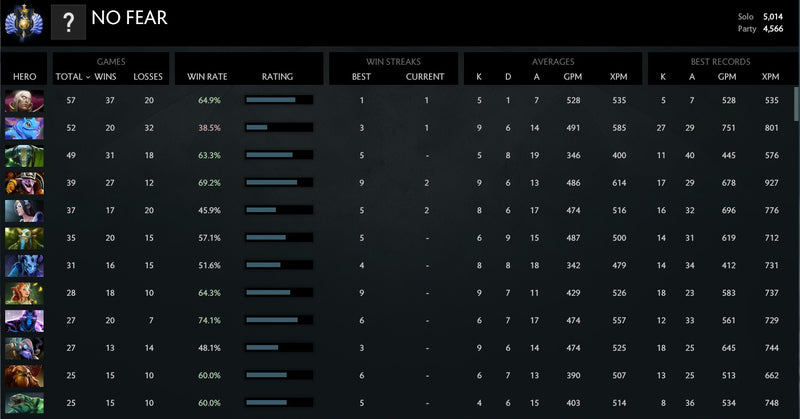Click the NO FEAR player name
Screen dimensions: 800x419
[129, 18]
